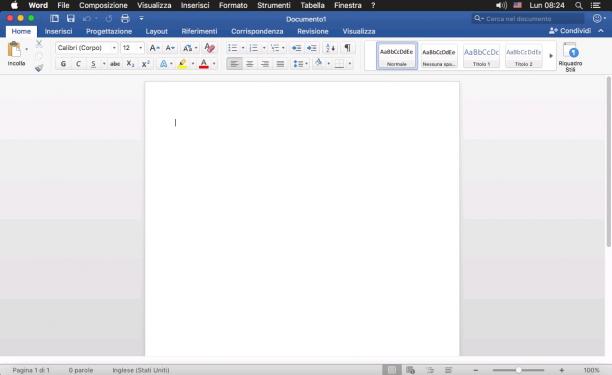
Task: Click the Cerca nel documento search field
Action: click(x=528, y=19)
